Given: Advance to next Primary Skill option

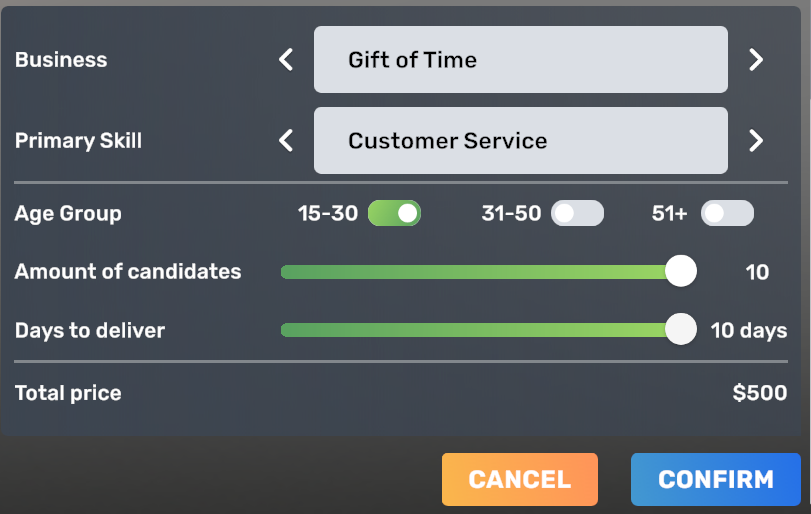Looking at the screenshot, I should pyautogui.click(x=756, y=141).
